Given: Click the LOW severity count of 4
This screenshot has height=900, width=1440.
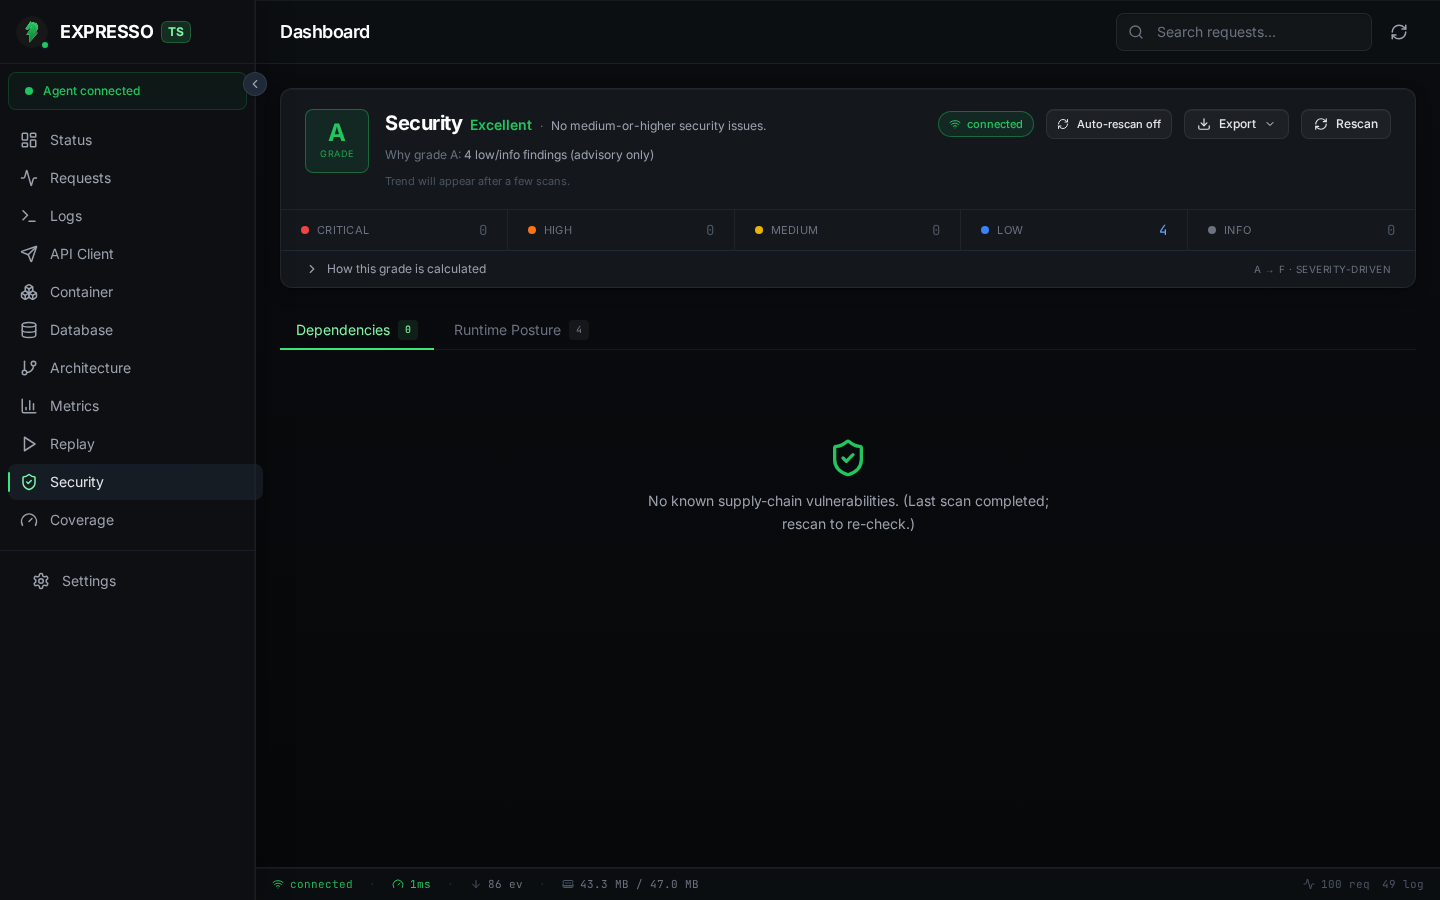Looking at the screenshot, I should 1163,230.
